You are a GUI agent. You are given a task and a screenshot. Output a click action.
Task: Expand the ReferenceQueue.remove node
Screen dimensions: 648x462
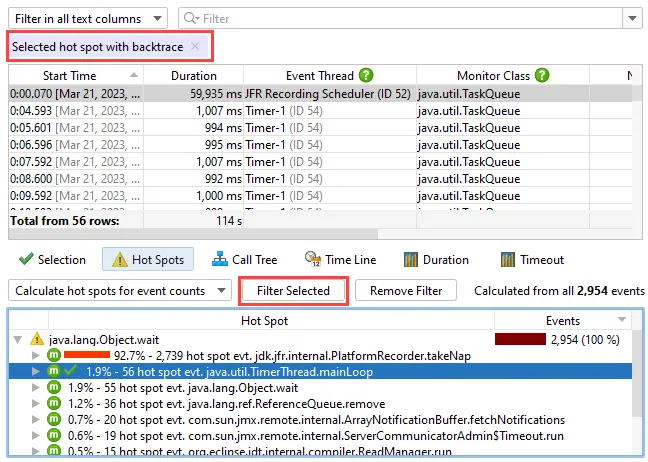coord(36,403)
